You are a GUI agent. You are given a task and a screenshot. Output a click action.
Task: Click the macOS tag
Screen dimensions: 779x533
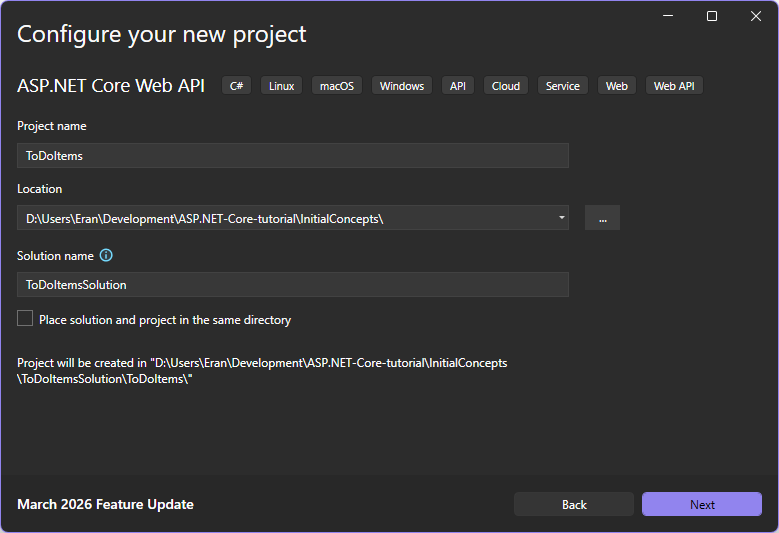pyautogui.click(x=337, y=85)
